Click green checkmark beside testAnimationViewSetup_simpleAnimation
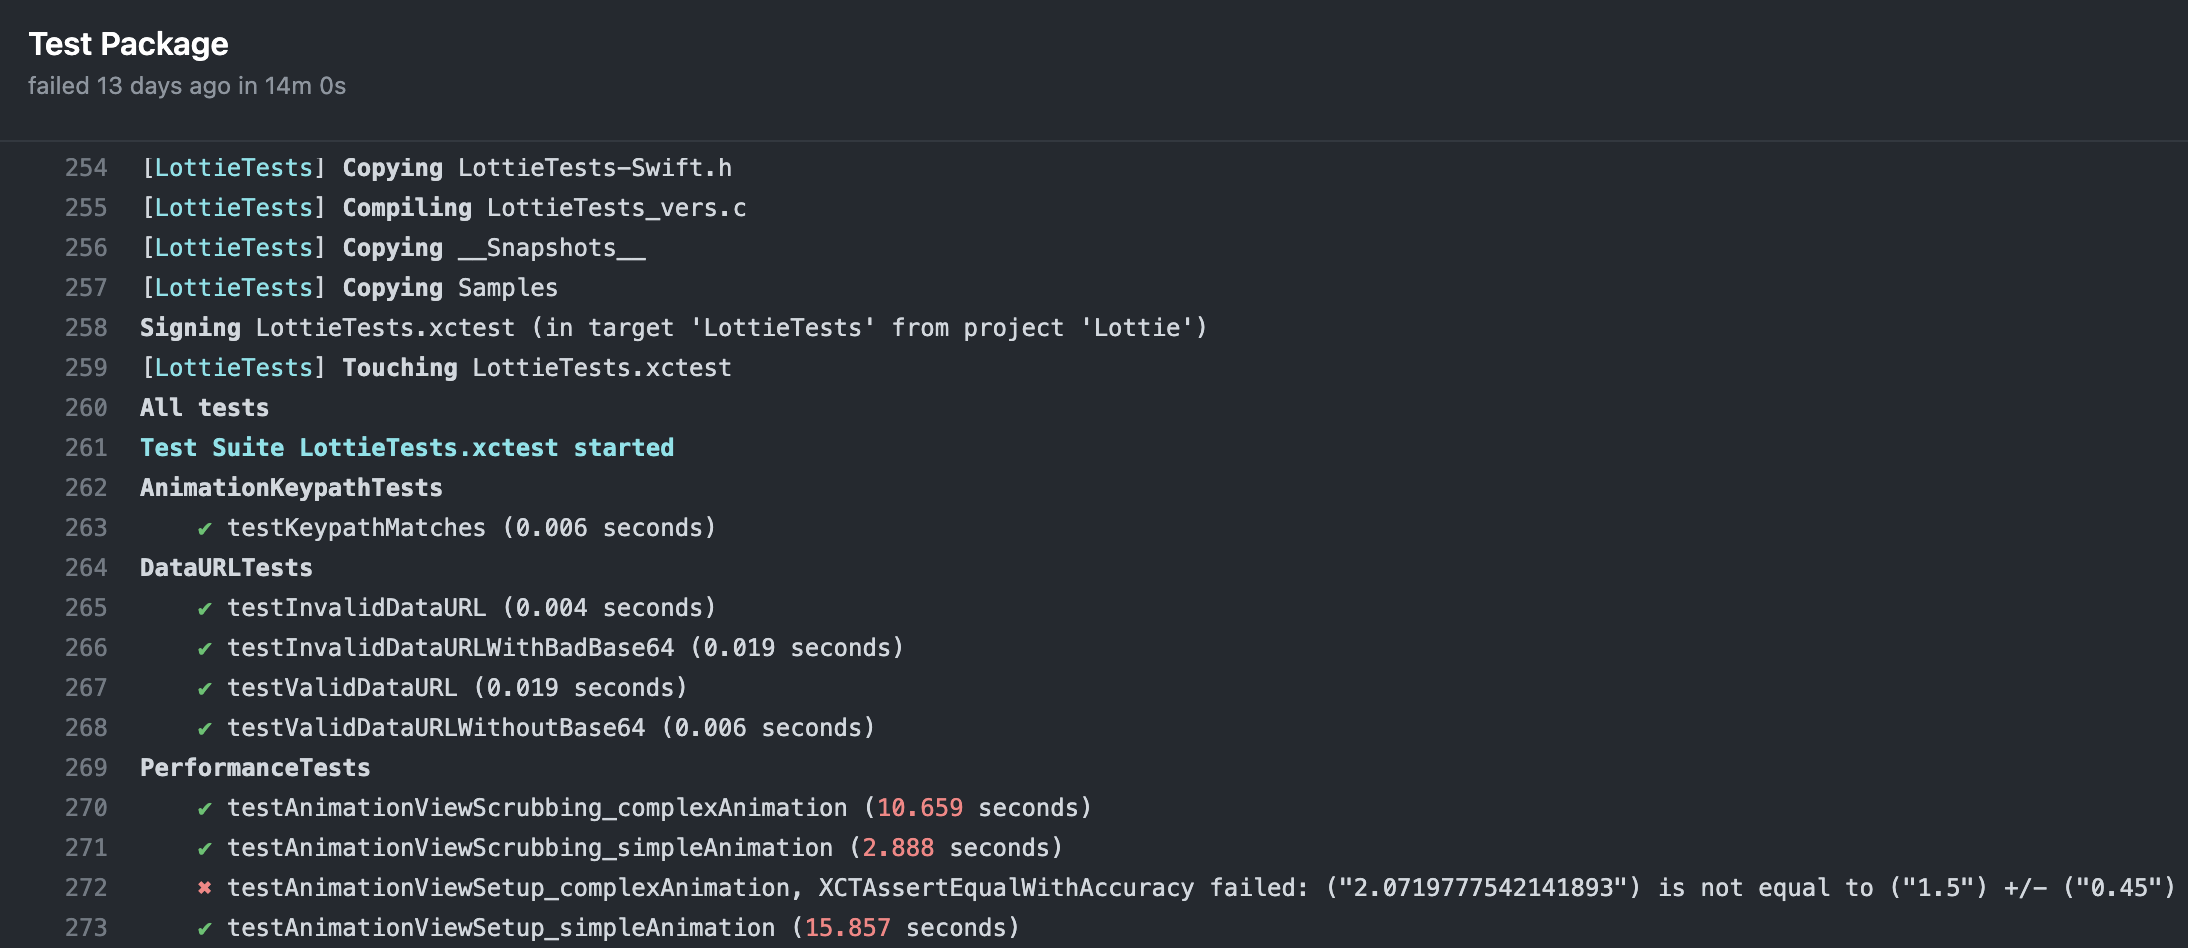 tap(205, 929)
